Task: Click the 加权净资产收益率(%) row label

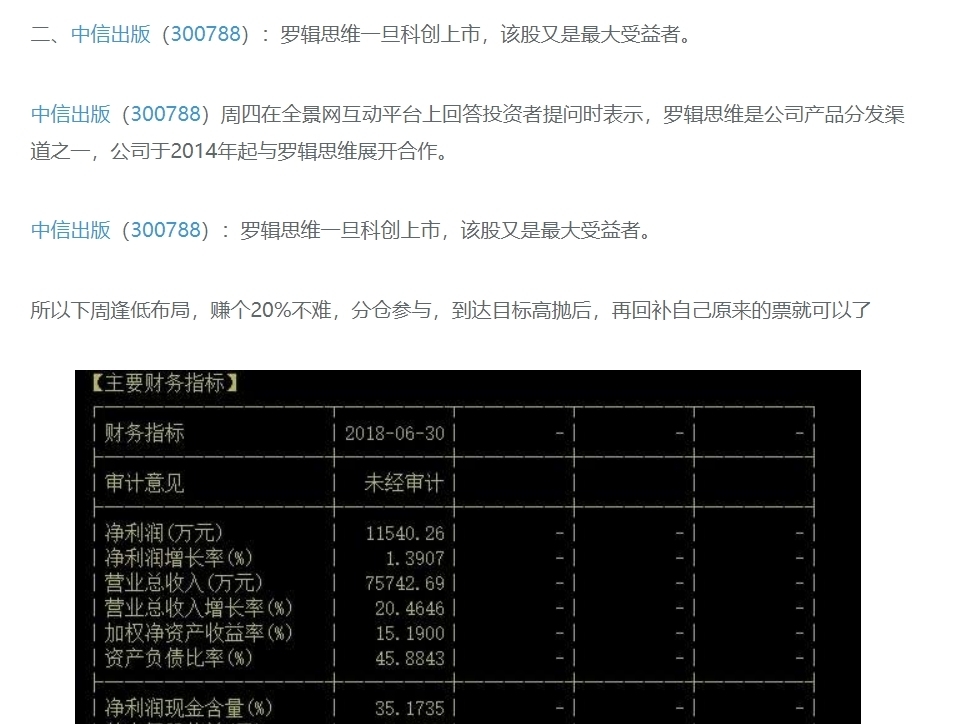Action: point(199,633)
